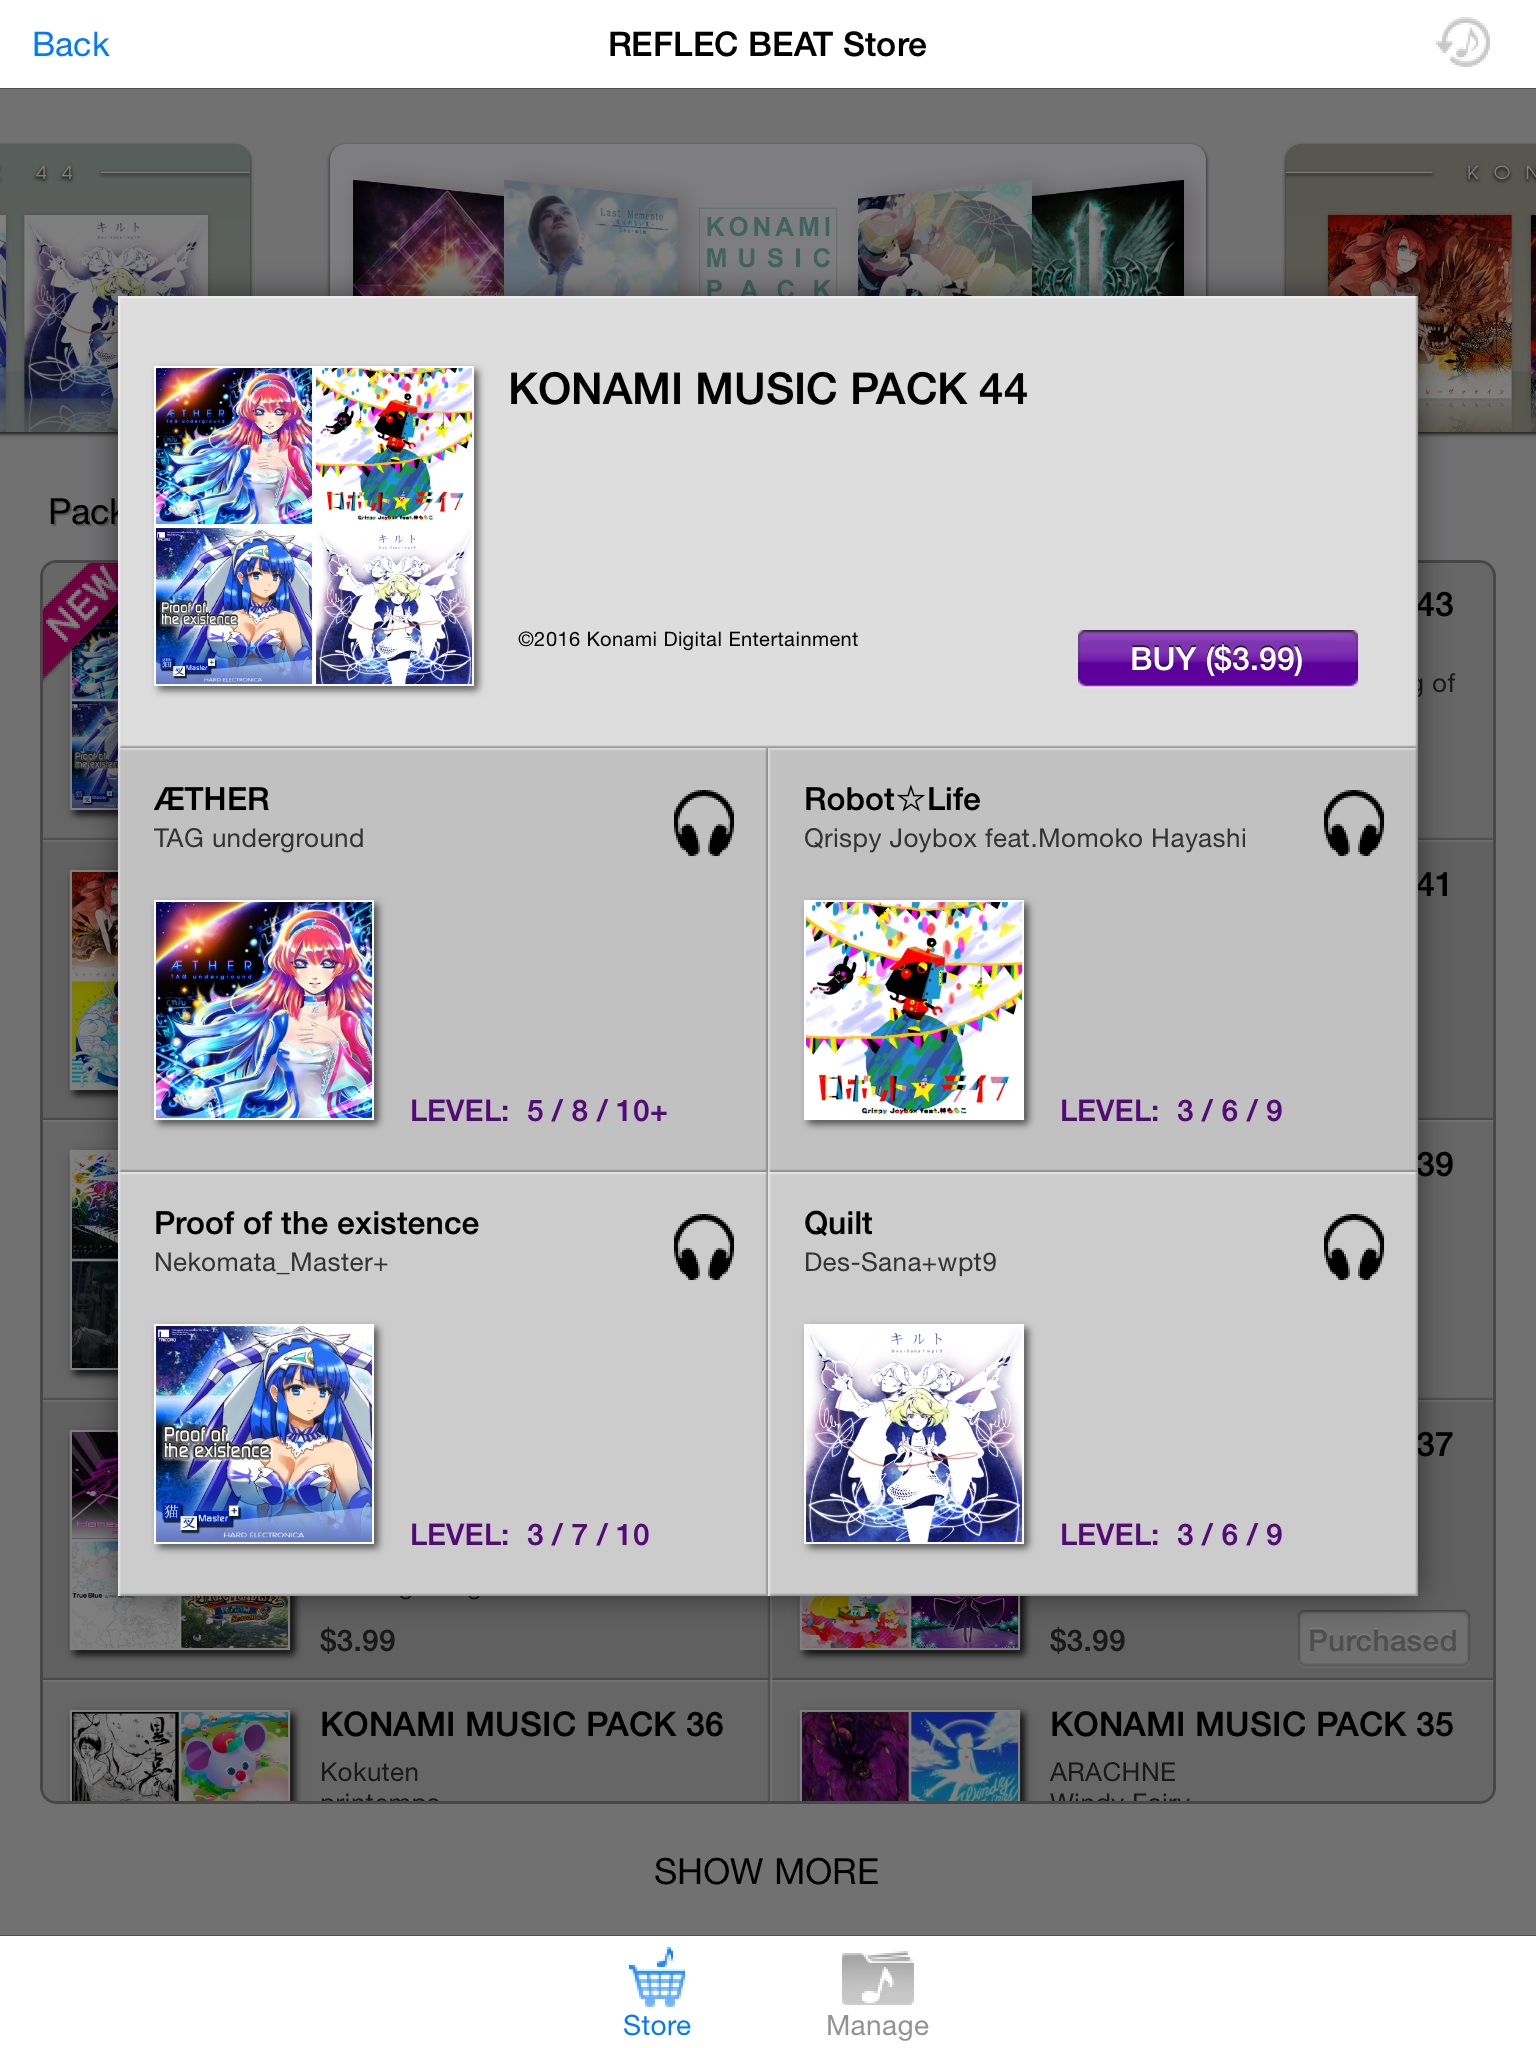Tap the KONAMI MUSIC PACK banner carousel
Viewport: 1536px width, 2048px height.
coord(768,220)
